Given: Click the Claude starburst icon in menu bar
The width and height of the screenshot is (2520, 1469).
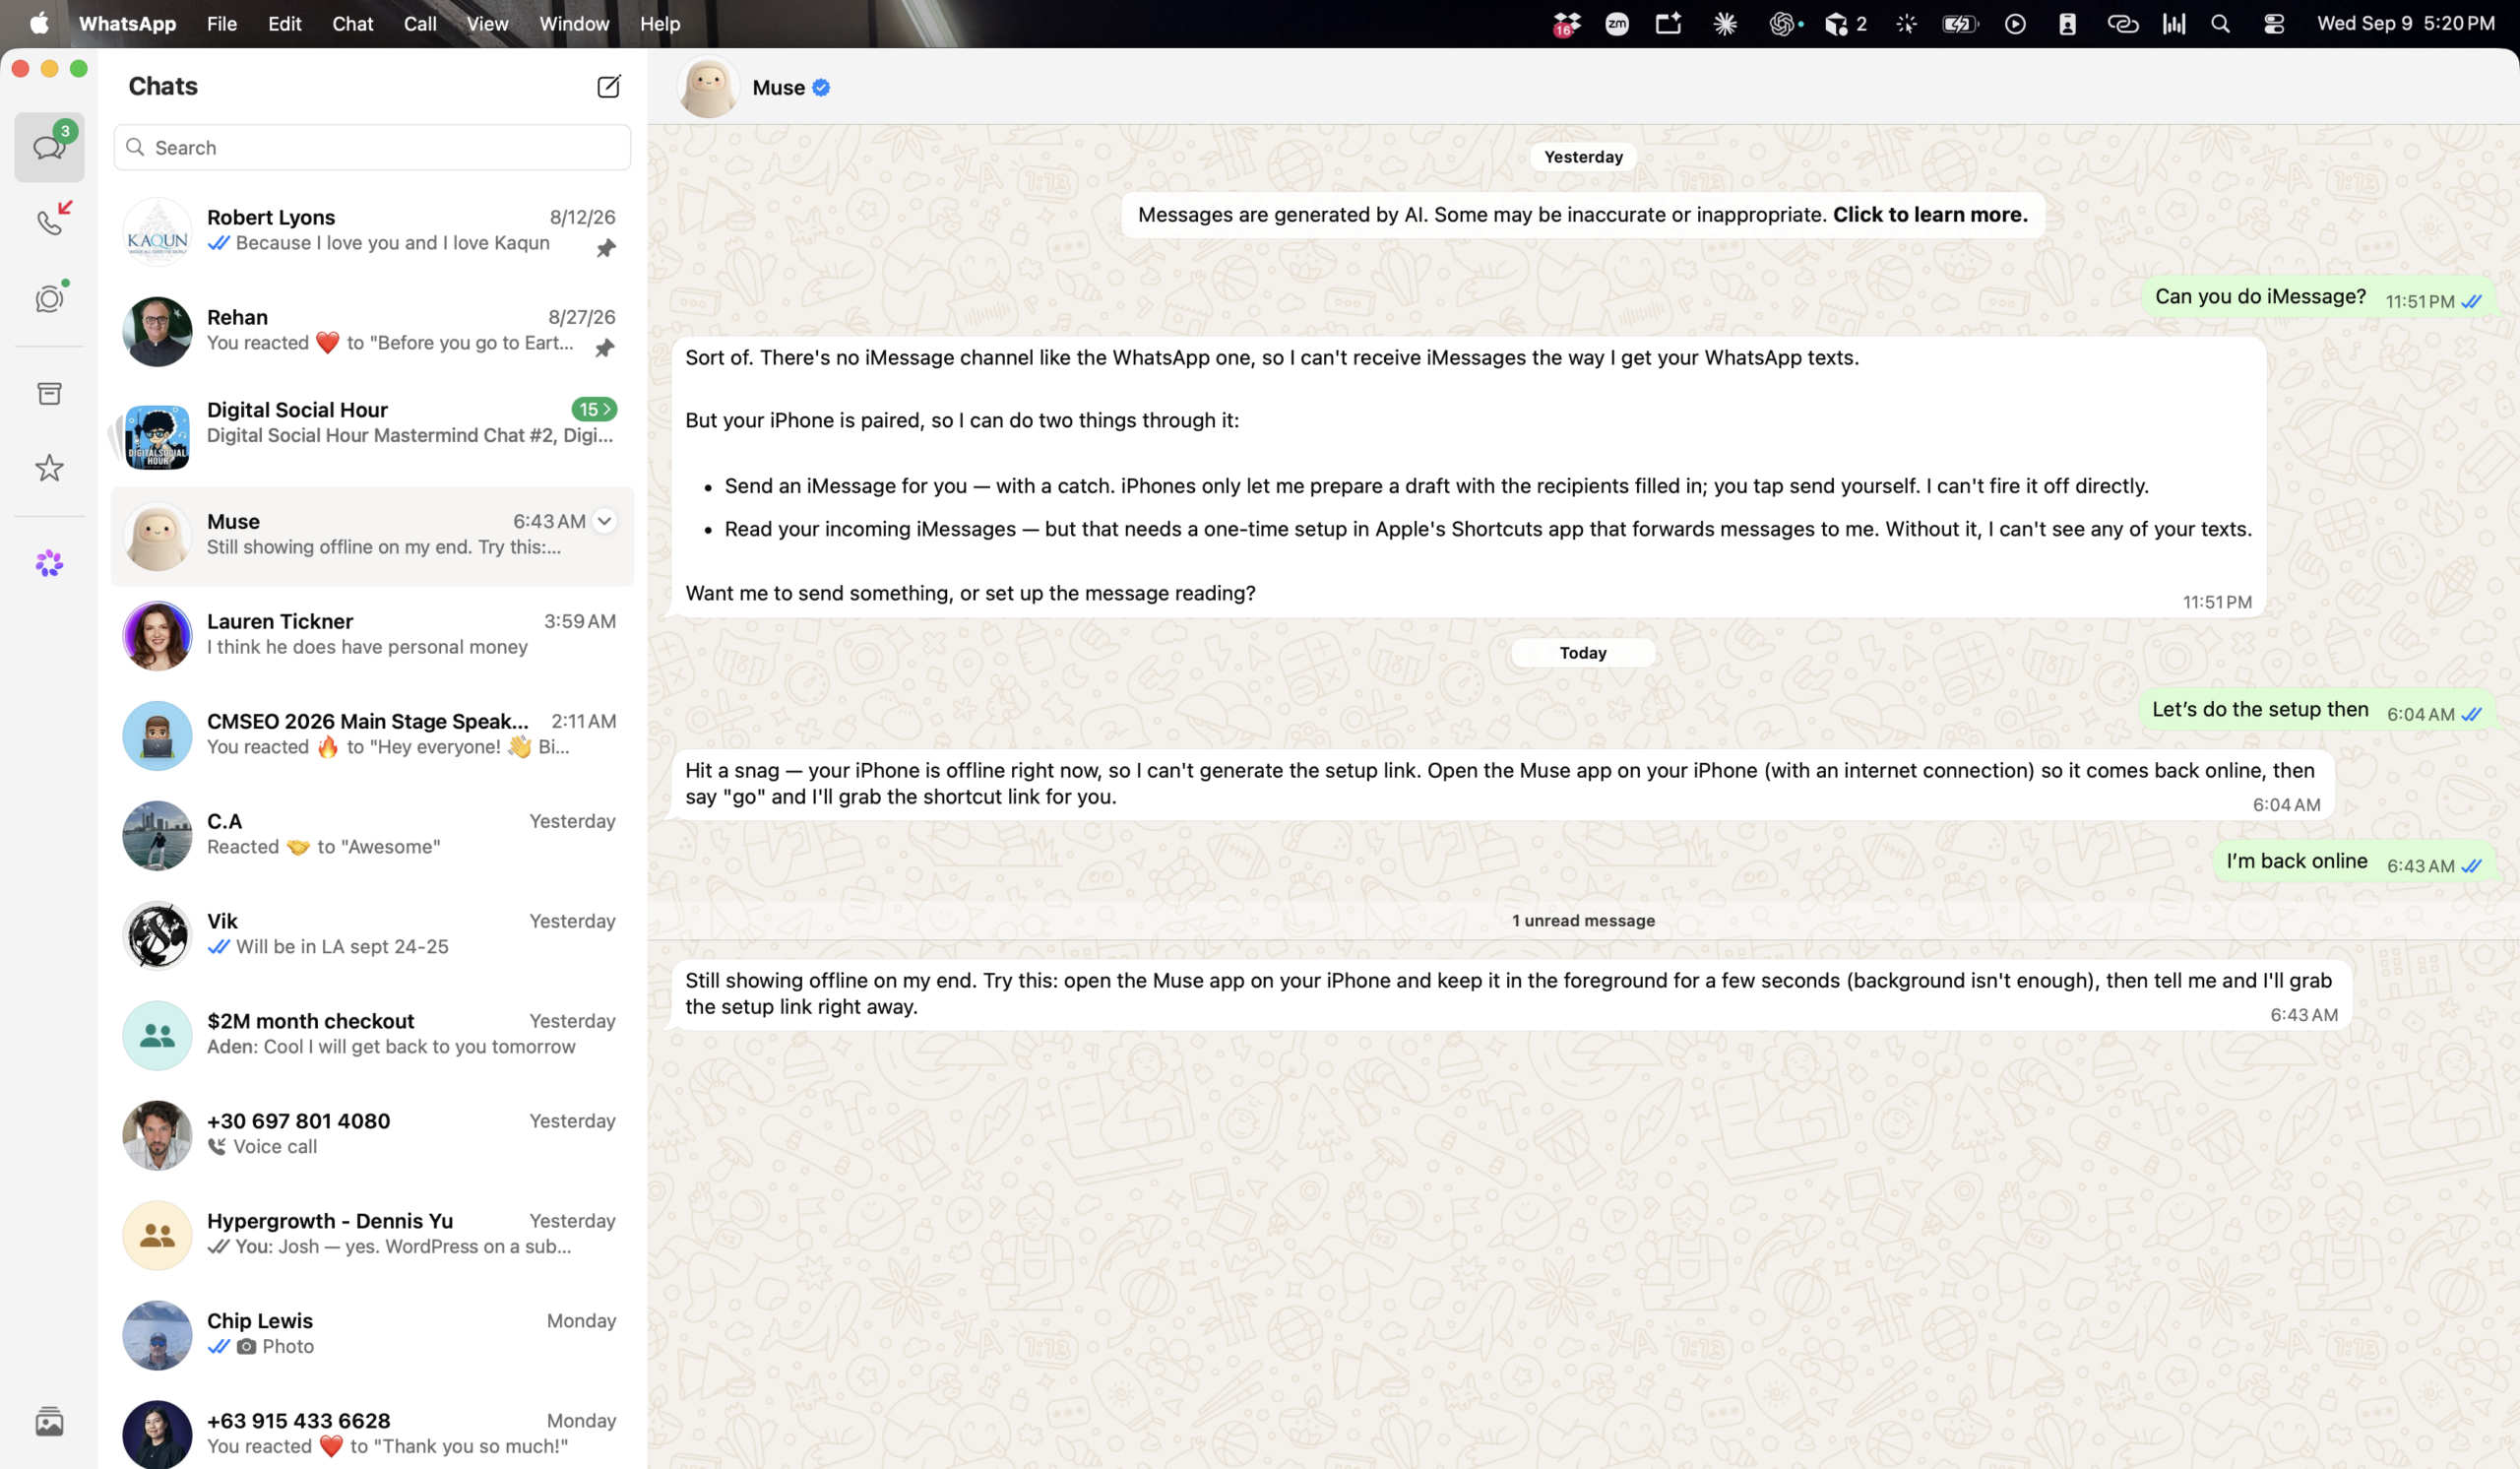Looking at the screenshot, I should tap(1725, 24).
